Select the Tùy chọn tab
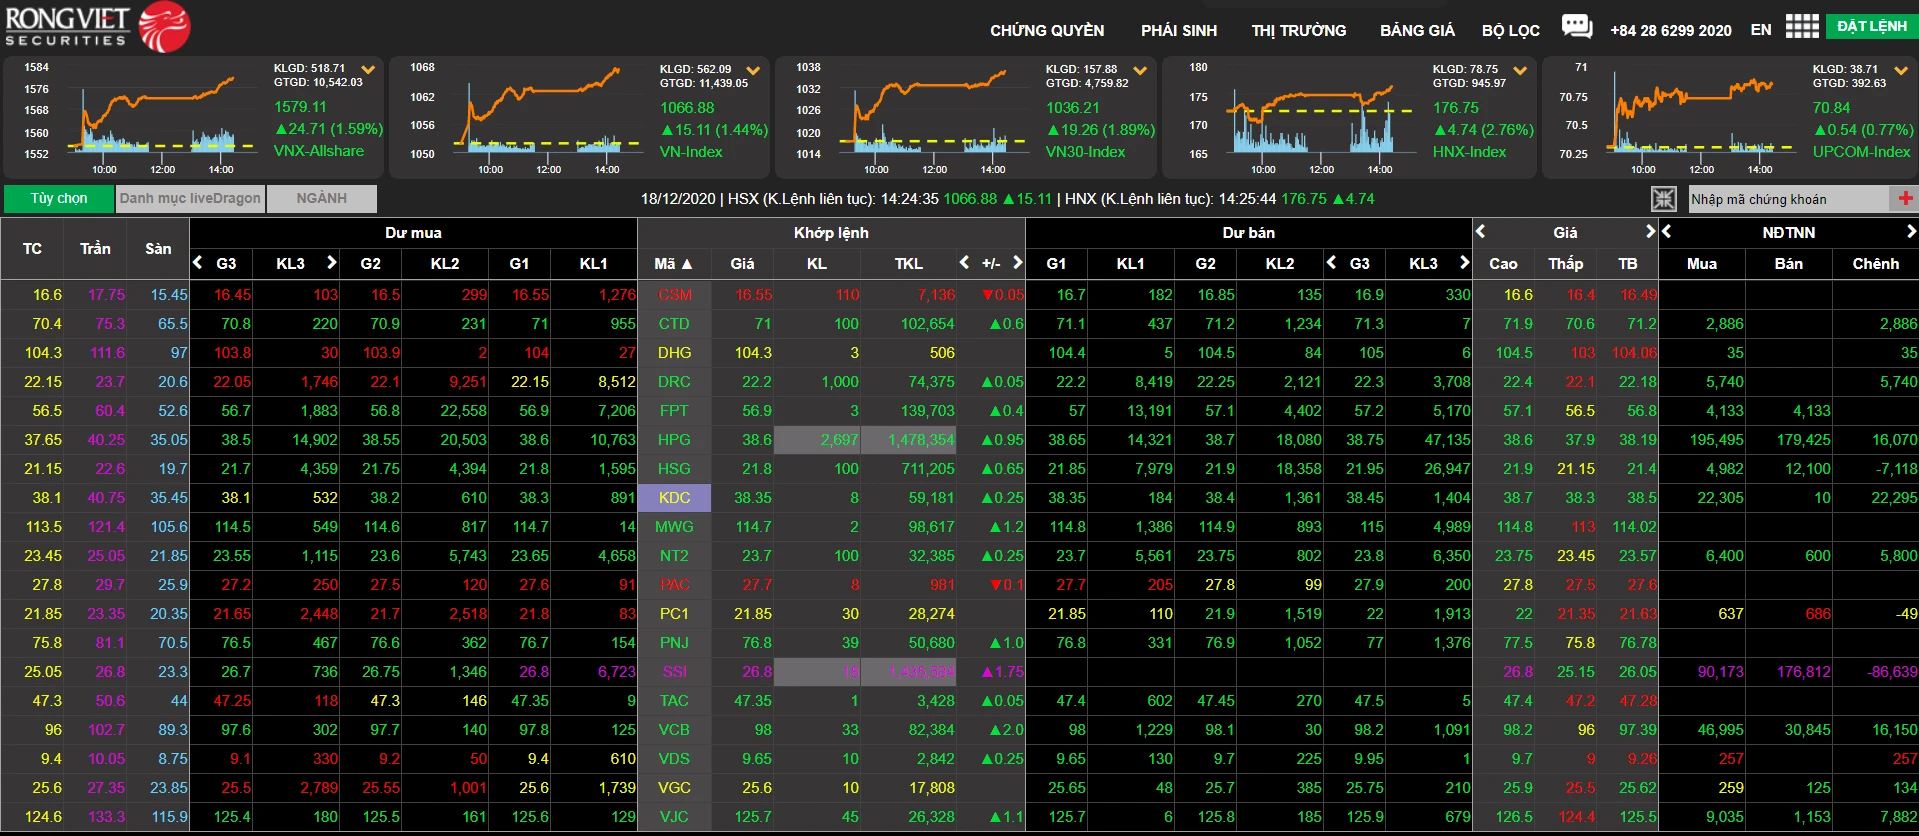 pyautogui.click(x=59, y=198)
